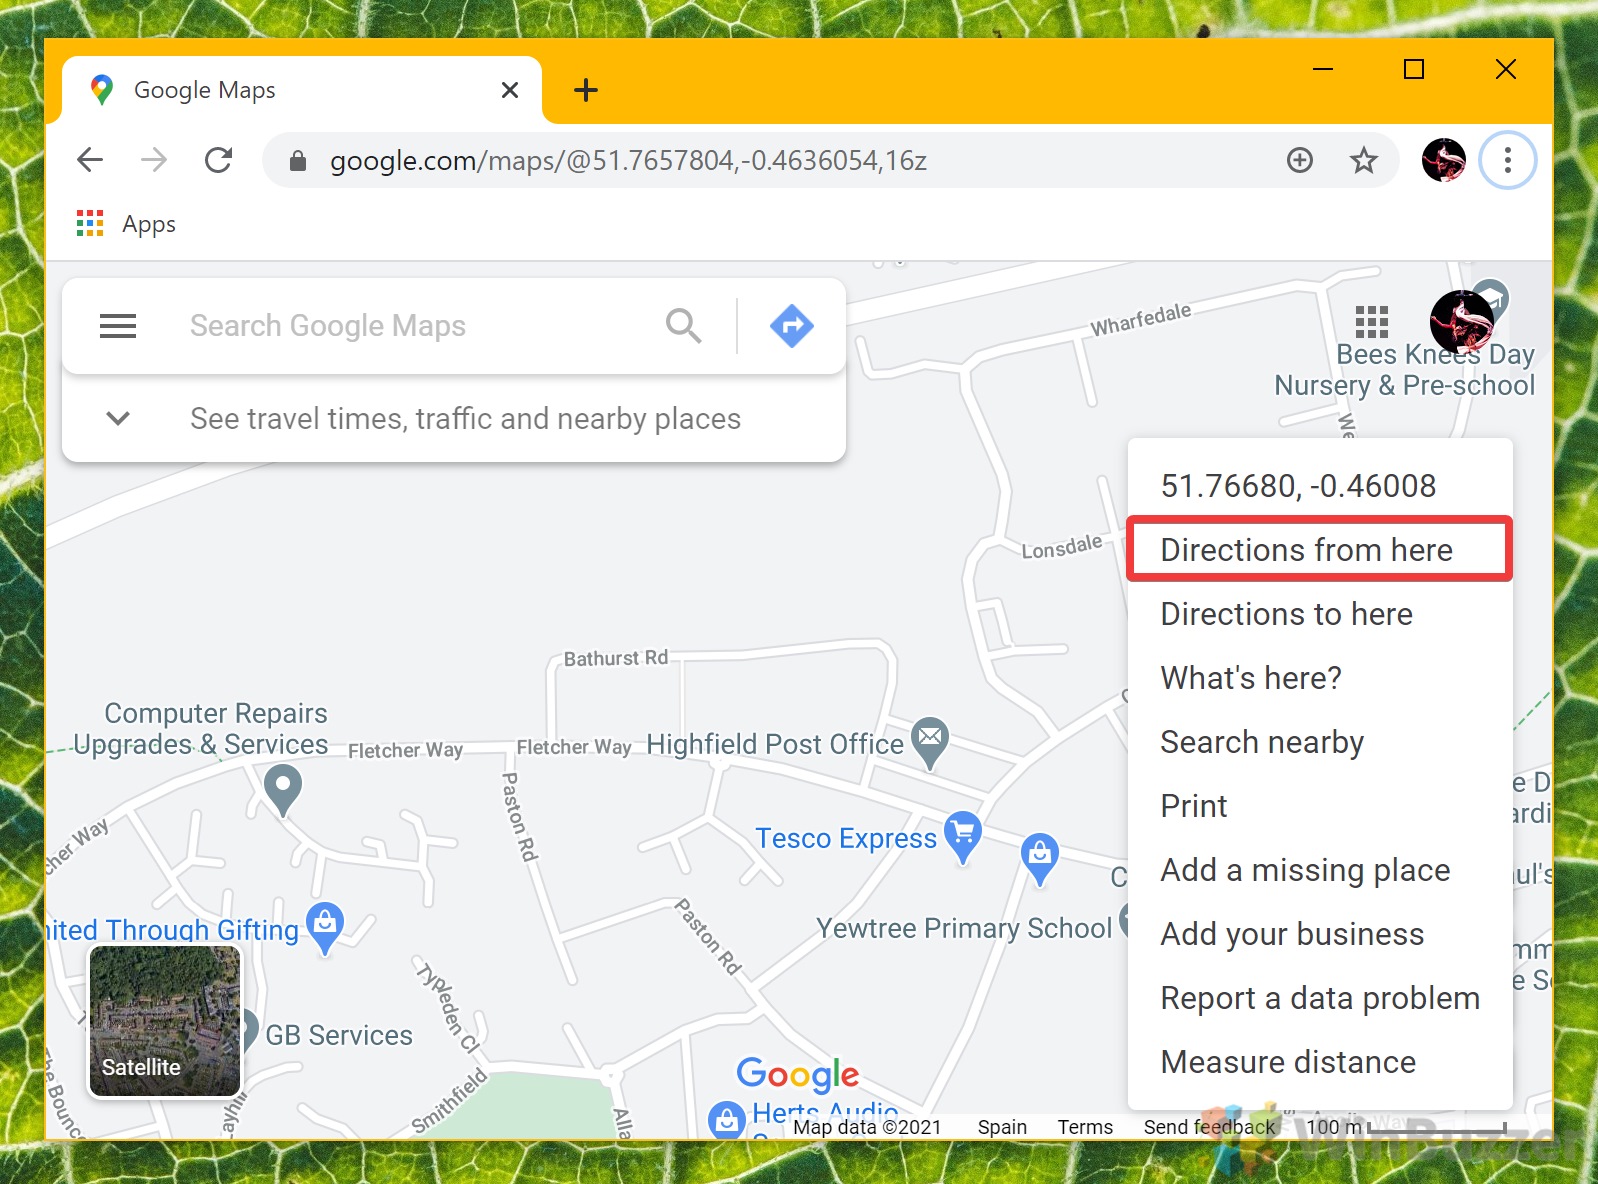
Task: Copy the coordinates 51.76680, -0.46008
Action: [1319, 485]
